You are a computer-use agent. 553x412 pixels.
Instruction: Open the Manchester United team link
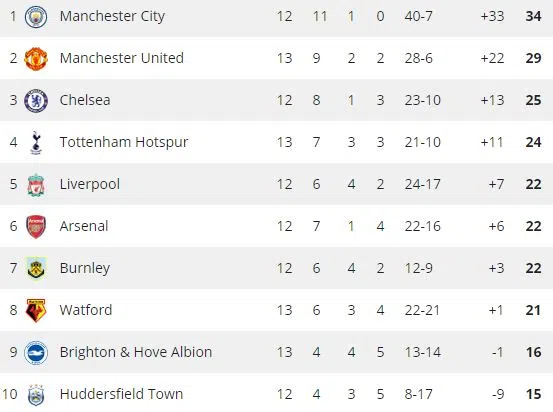click(122, 58)
